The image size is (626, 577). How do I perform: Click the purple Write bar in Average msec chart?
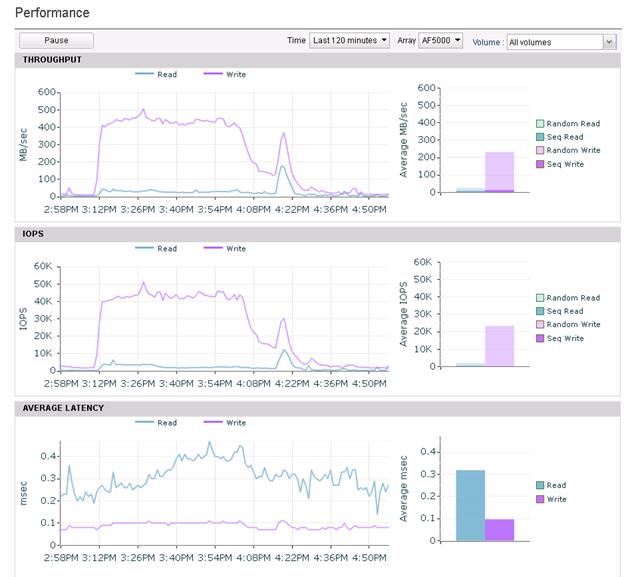coord(499,530)
